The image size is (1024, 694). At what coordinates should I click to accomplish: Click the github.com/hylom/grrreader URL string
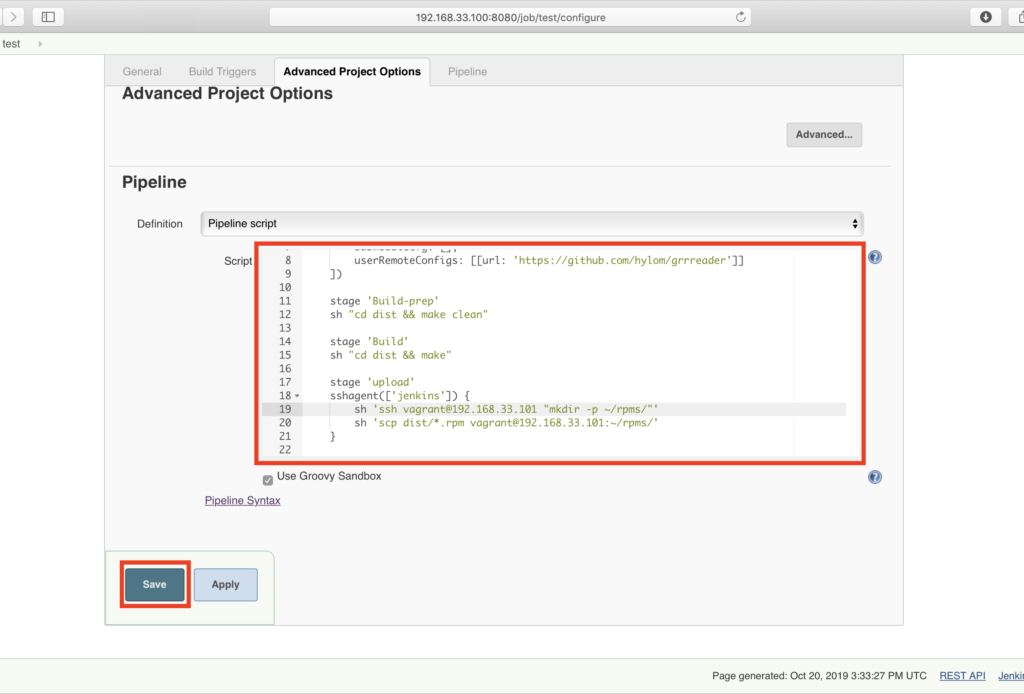622,260
